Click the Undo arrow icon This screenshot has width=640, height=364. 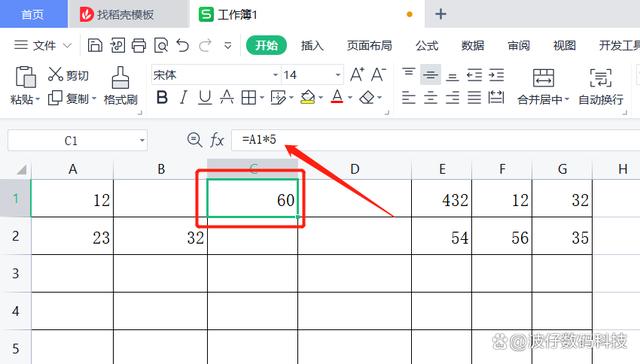pyautogui.click(x=183, y=45)
